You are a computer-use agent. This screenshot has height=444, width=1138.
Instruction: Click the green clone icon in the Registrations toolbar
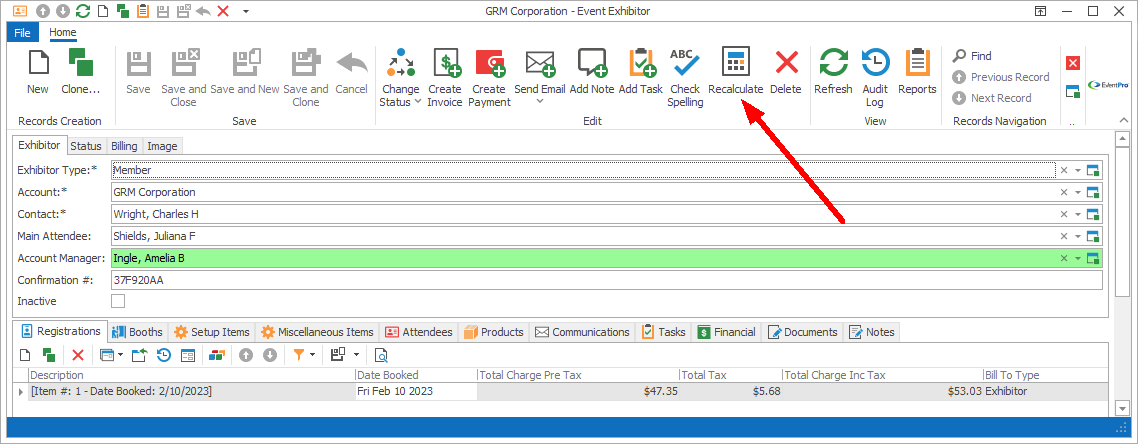coord(49,355)
